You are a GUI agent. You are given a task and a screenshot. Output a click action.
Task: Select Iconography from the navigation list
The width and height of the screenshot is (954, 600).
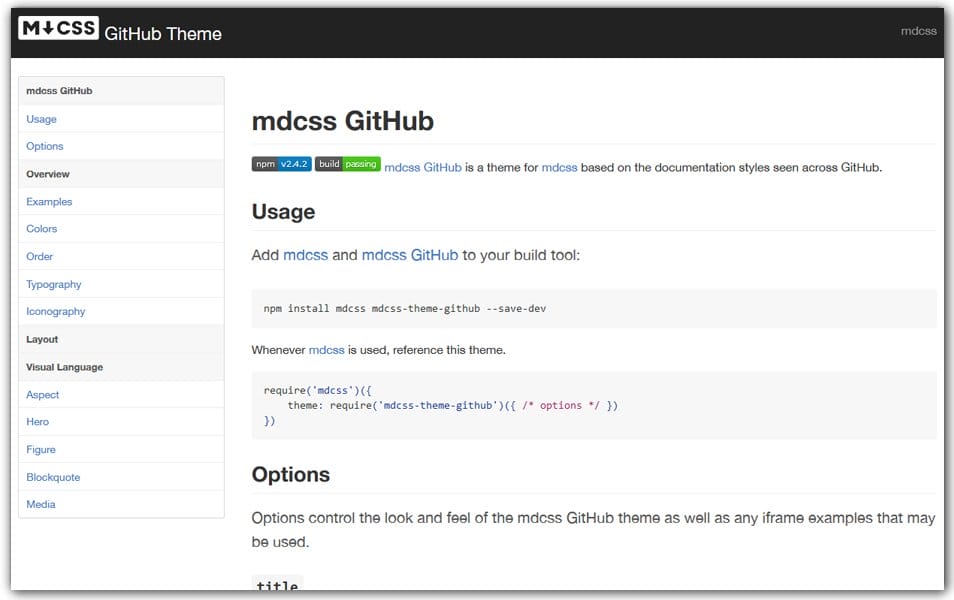click(55, 311)
